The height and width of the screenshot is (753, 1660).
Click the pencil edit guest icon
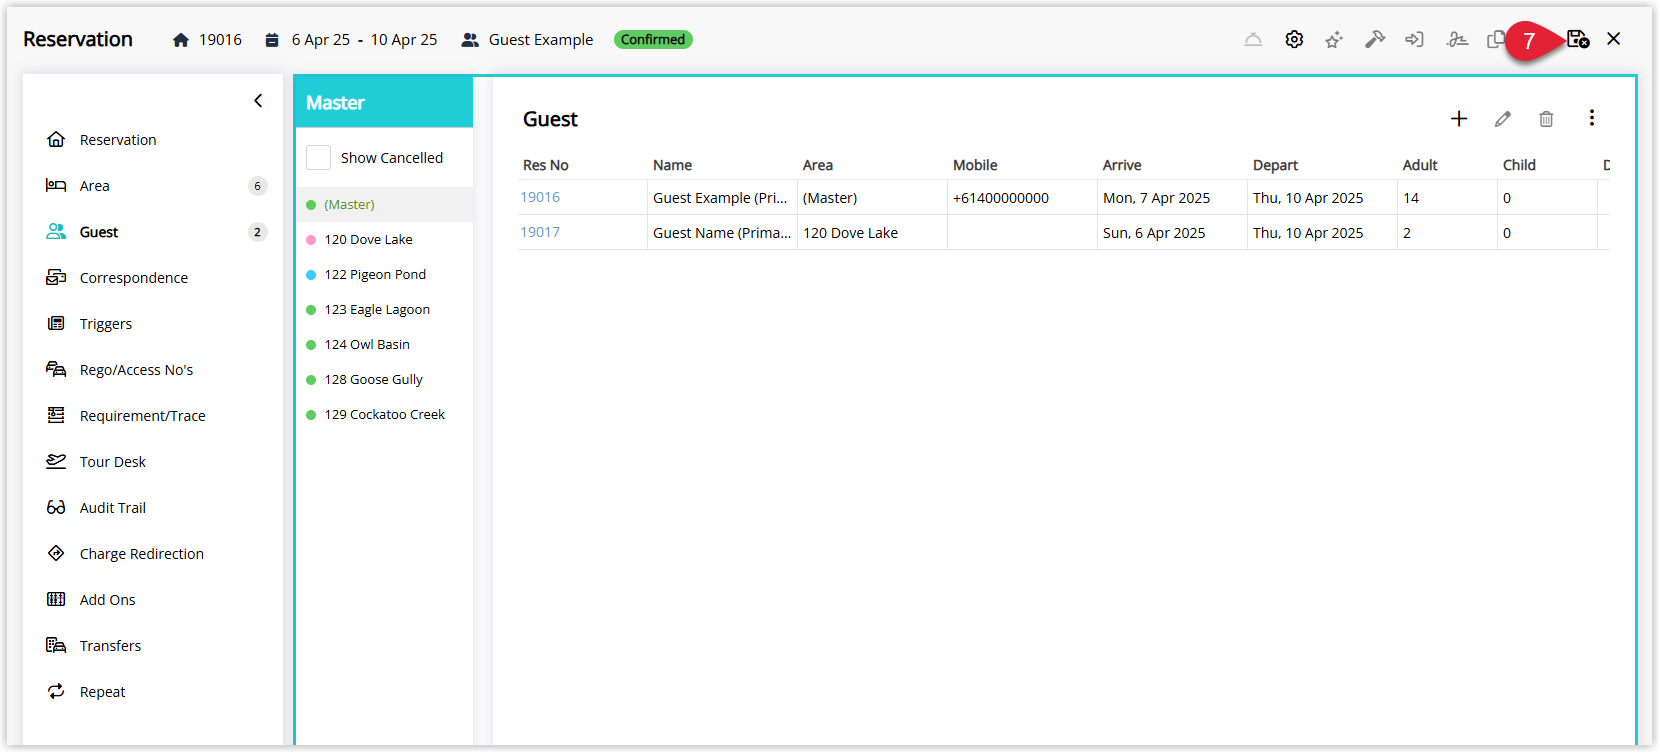[1503, 119]
